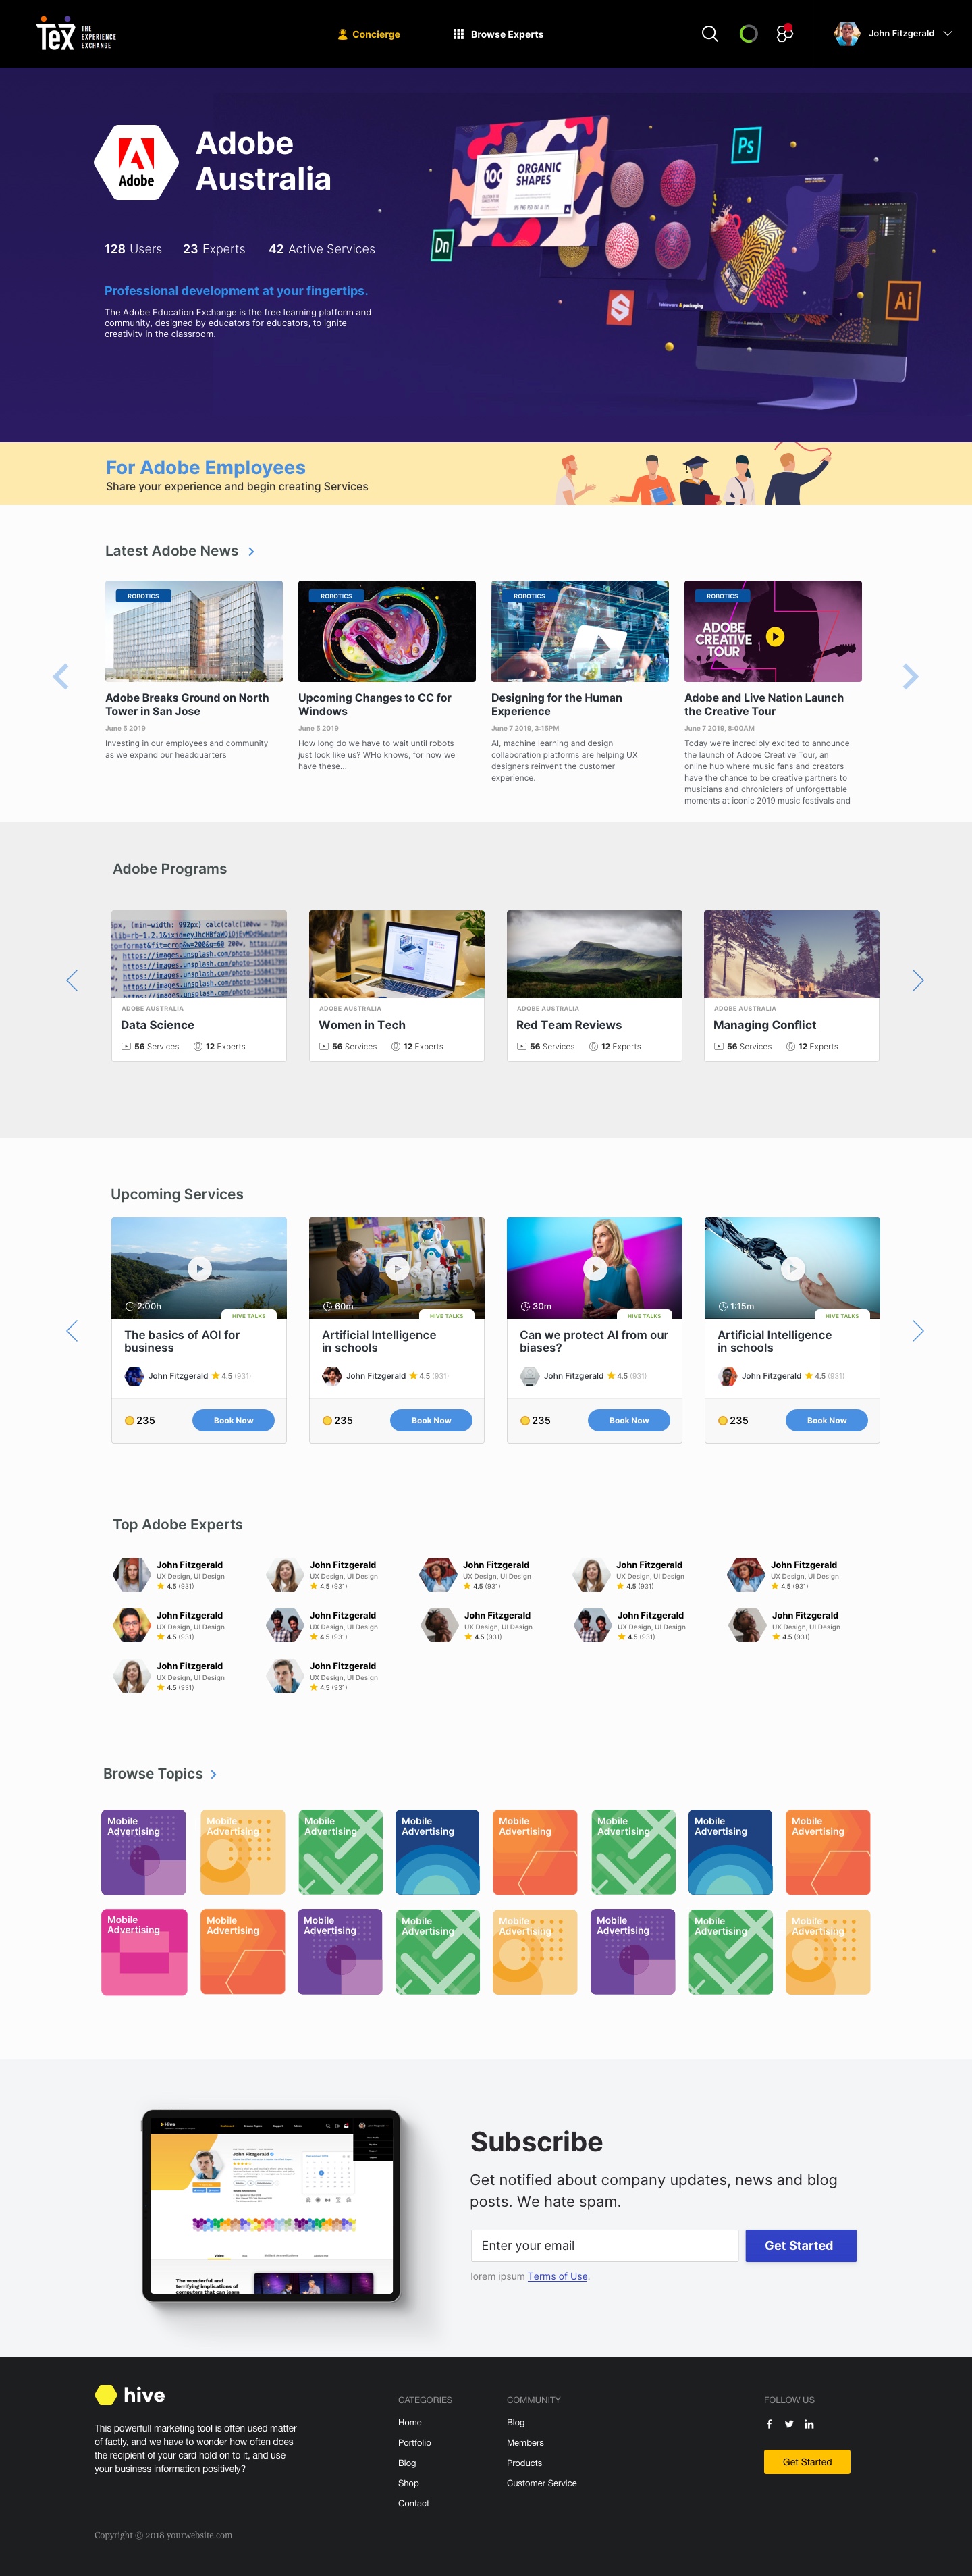Open the Designing for the Human Experience image
Viewport: 972px width, 2576px height.
tap(580, 631)
